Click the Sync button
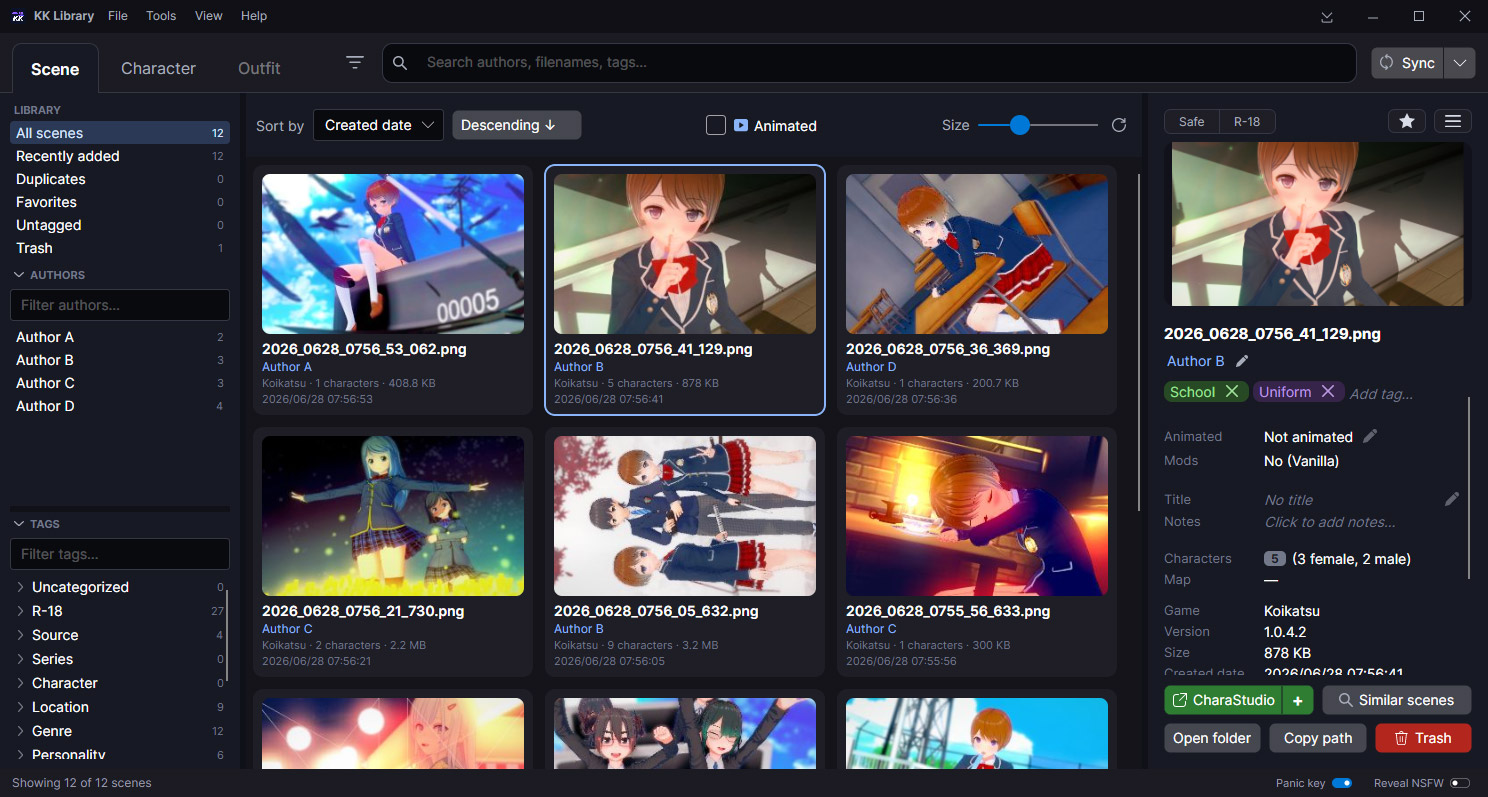The width and height of the screenshot is (1488, 797). click(1408, 63)
